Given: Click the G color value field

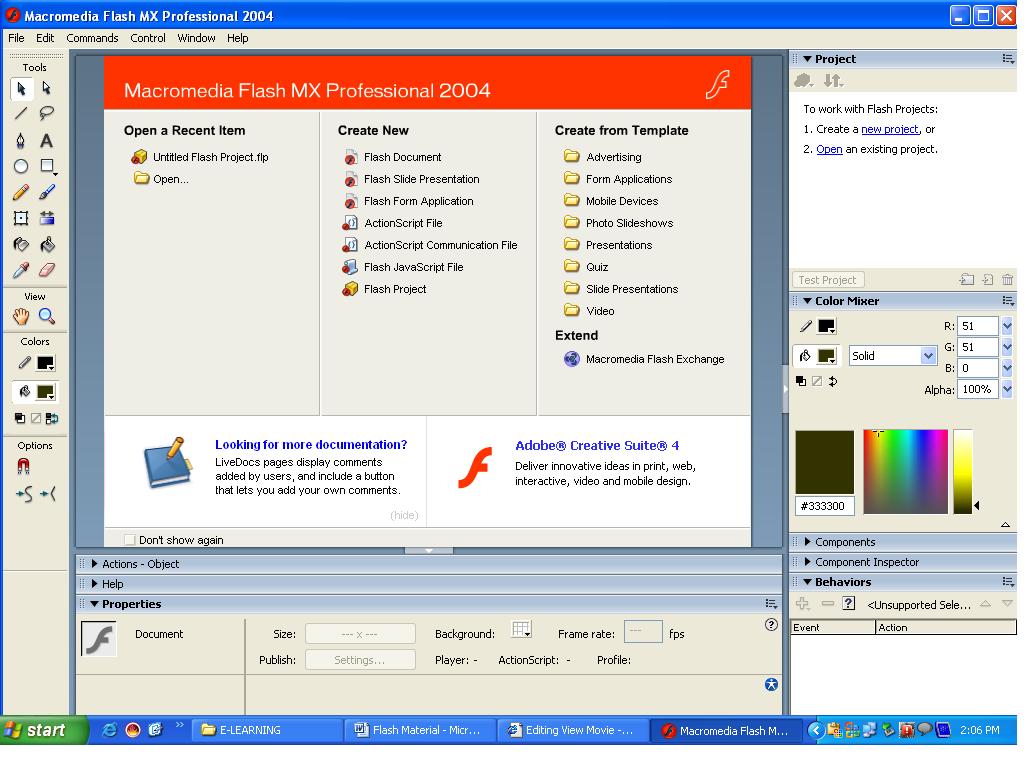Looking at the screenshot, I should coord(977,347).
